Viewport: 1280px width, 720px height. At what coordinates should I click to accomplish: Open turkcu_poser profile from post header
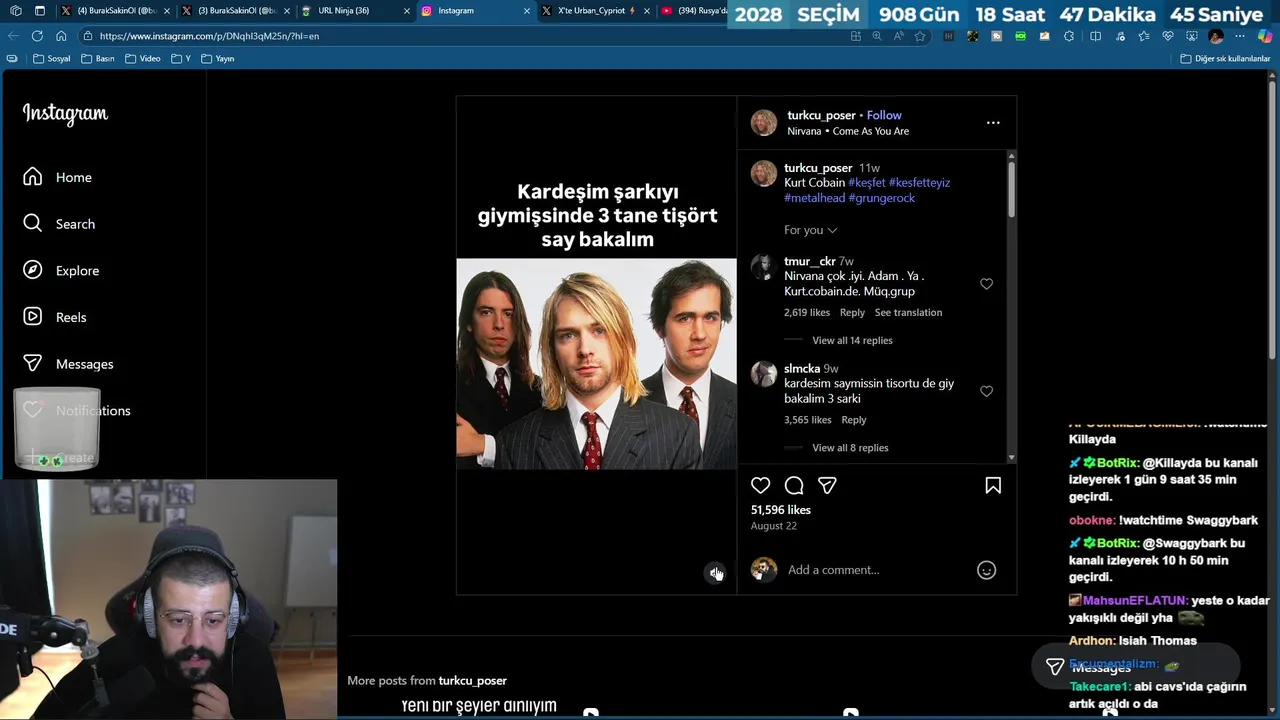point(821,115)
